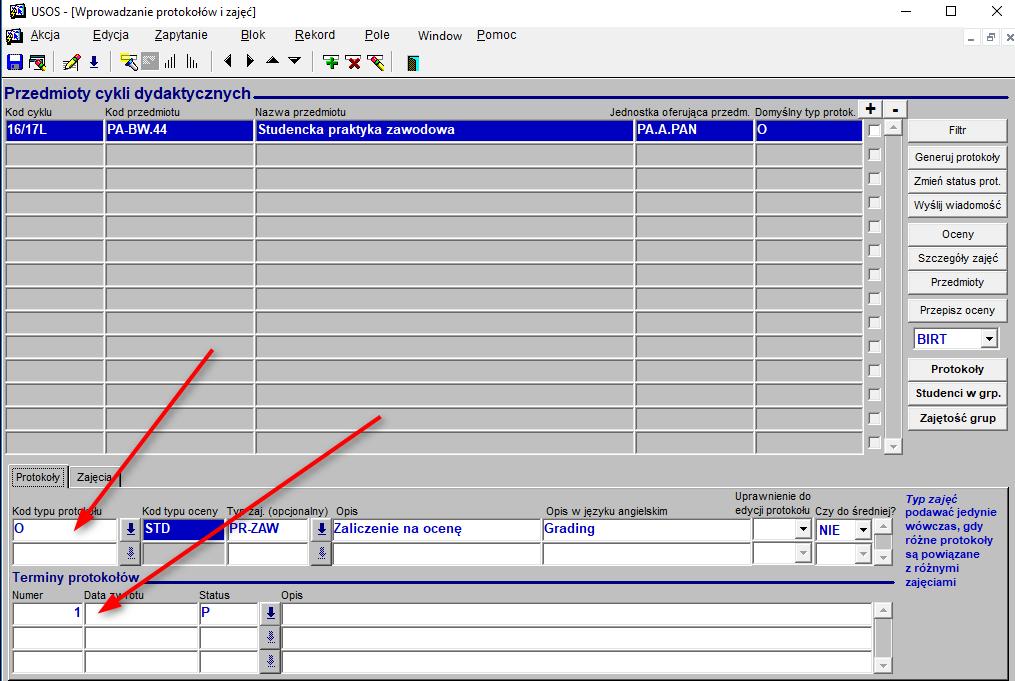Click the Studenci w grp. button

coord(957,394)
